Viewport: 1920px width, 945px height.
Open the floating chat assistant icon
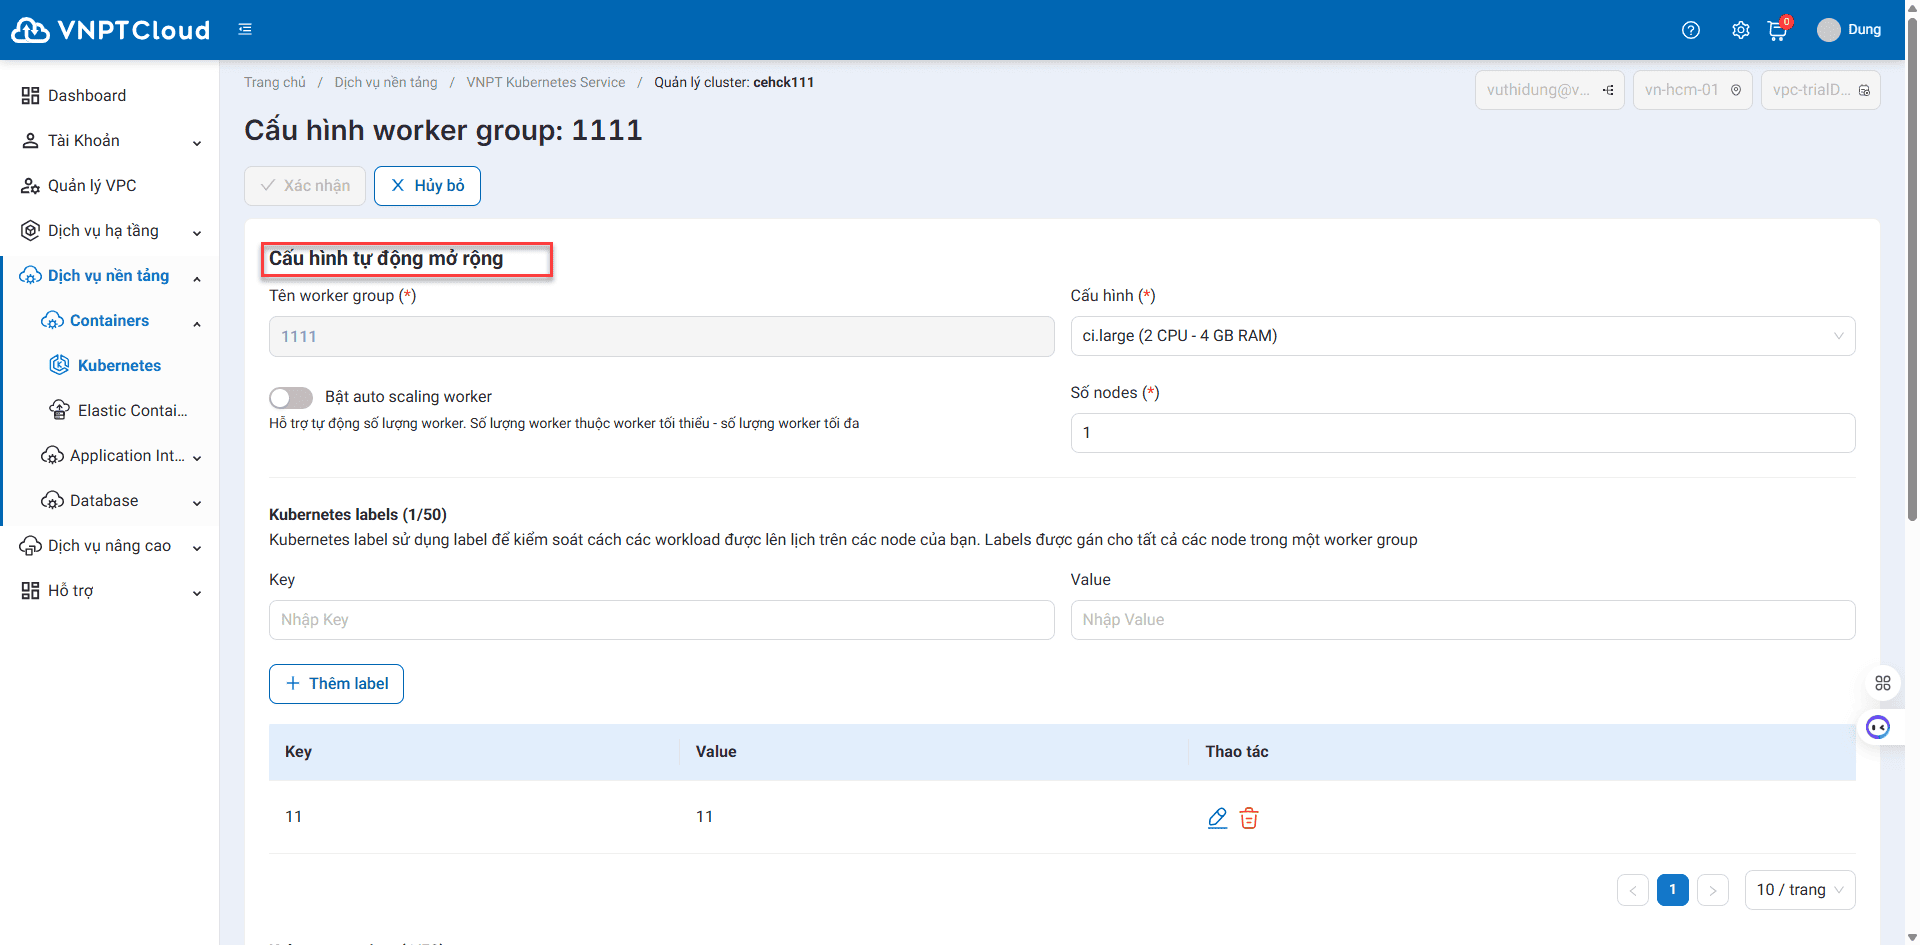click(1878, 727)
